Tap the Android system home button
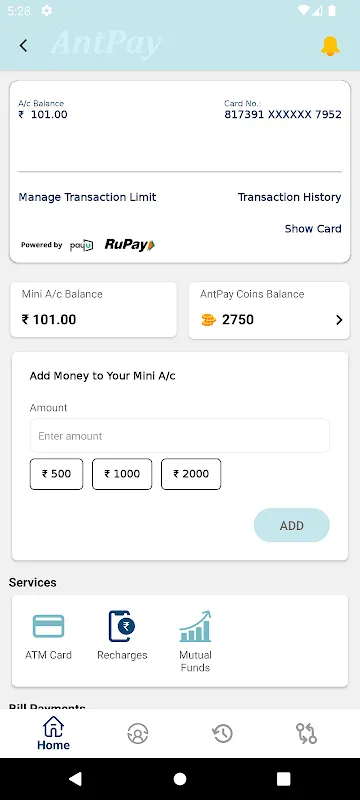This screenshot has height=800, width=360. click(179, 779)
